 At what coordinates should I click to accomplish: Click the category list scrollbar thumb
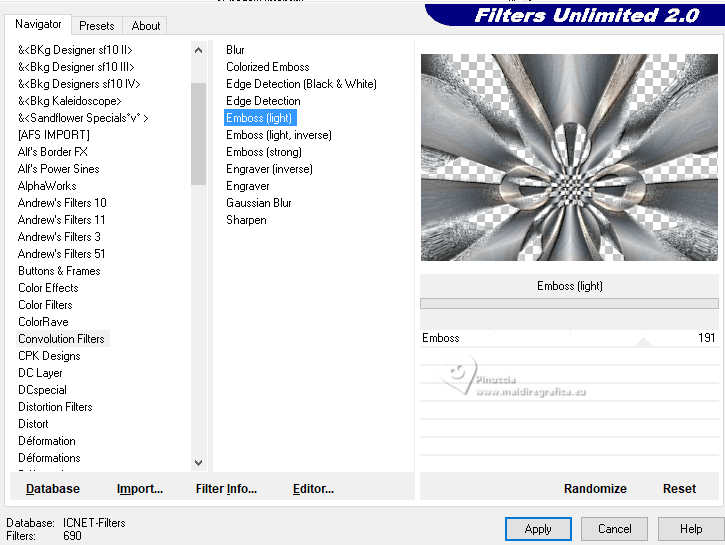[198, 134]
